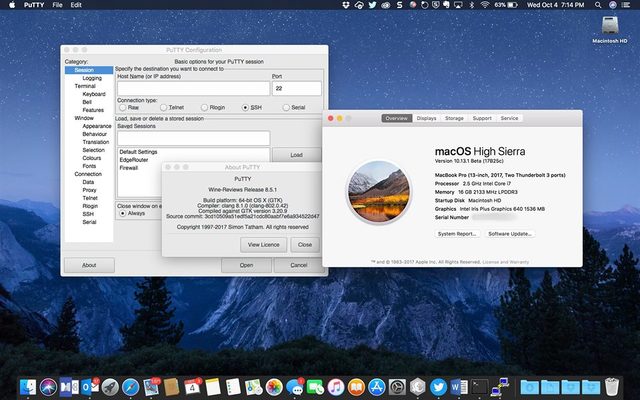Select the Colours category
The height and width of the screenshot is (400, 640).
(x=92, y=158)
